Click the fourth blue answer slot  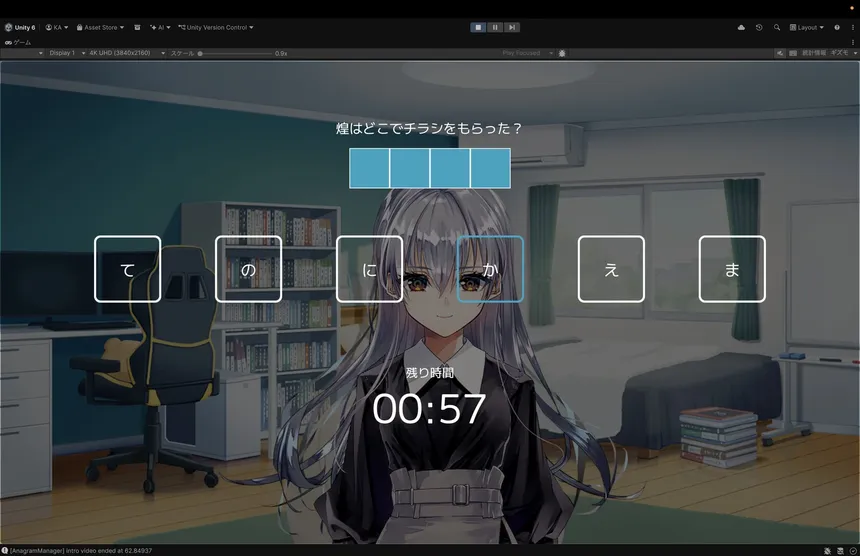[x=490, y=168]
